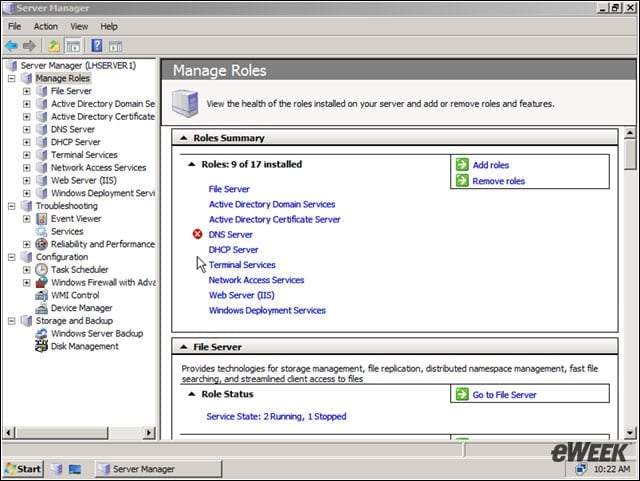Click the Add roles link
This screenshot has height=481, width=640.
491,165
